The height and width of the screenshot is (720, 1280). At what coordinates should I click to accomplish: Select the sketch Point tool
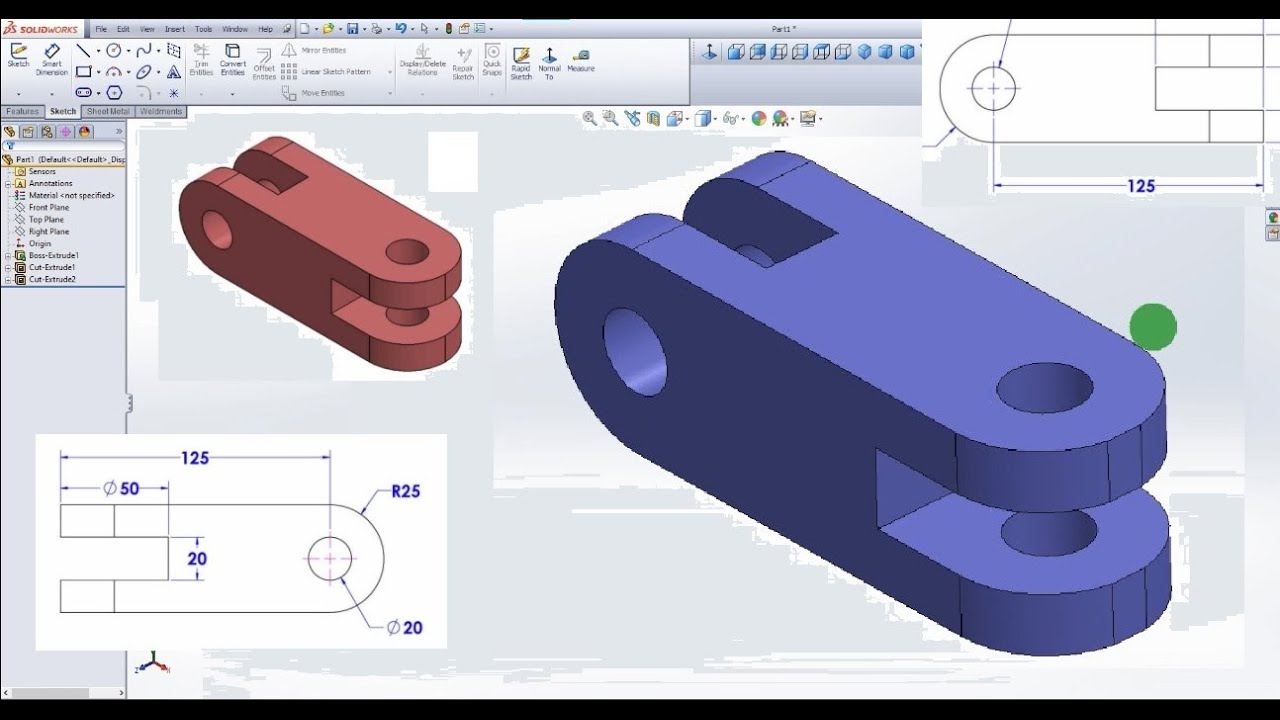[x=174, y=93]
